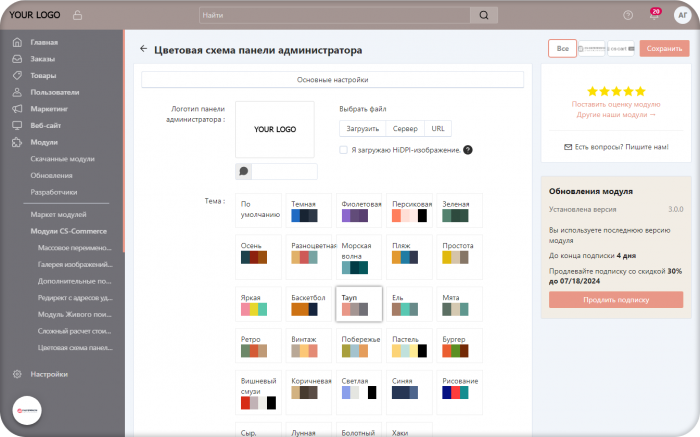Select the Темная theme swatch
Image resolution: width=700 pixels, height=437 pixels.
coord(308,211)
